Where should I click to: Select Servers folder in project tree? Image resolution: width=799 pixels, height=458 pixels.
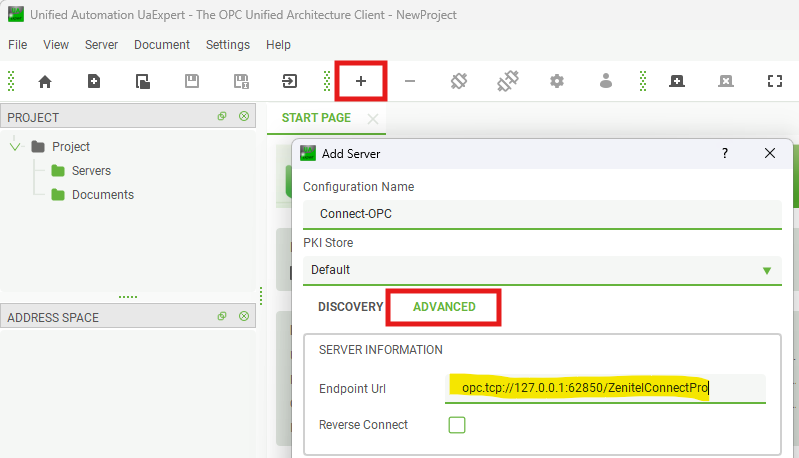coord(90,171)
